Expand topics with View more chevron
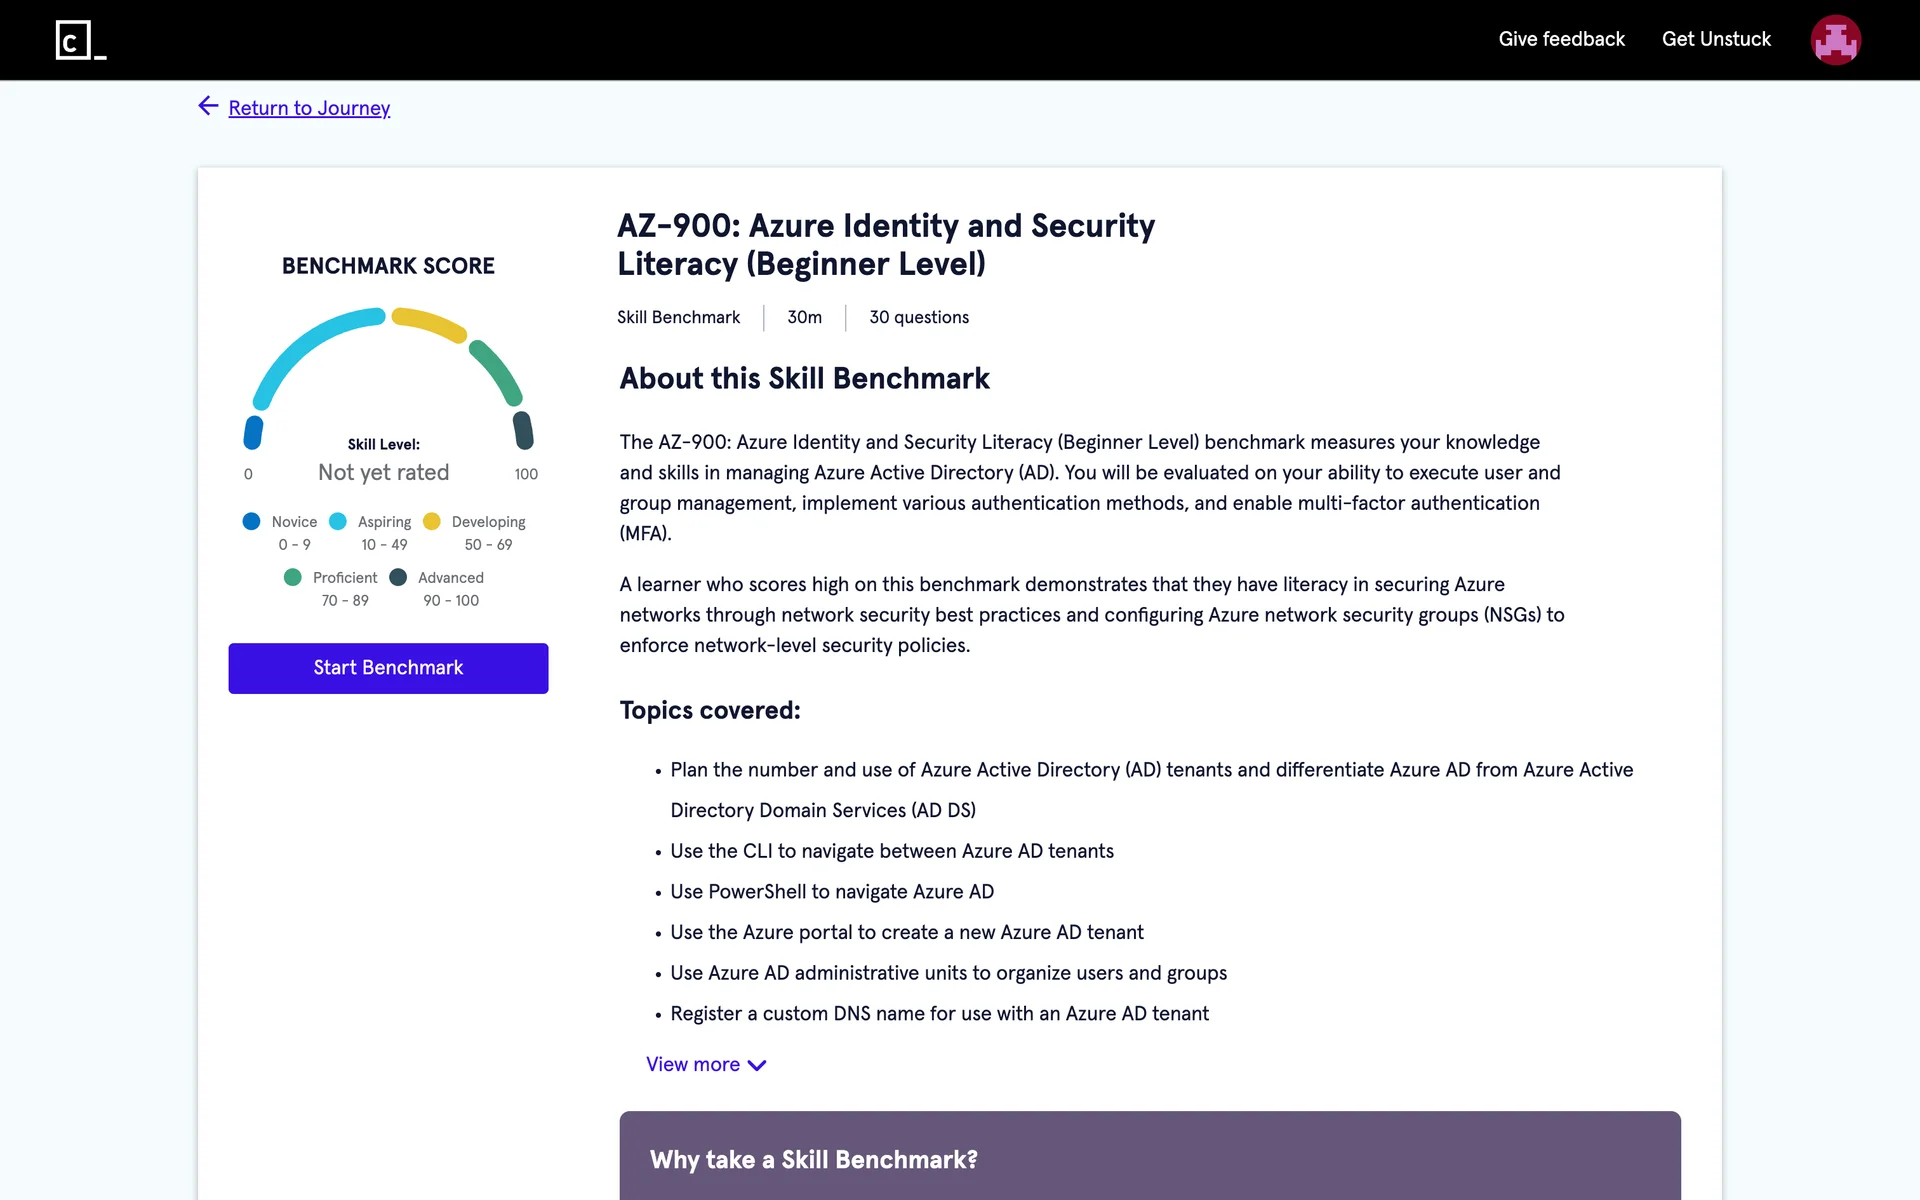1920x1200 pixels. pyautogui.click(x=757, y=1065)
